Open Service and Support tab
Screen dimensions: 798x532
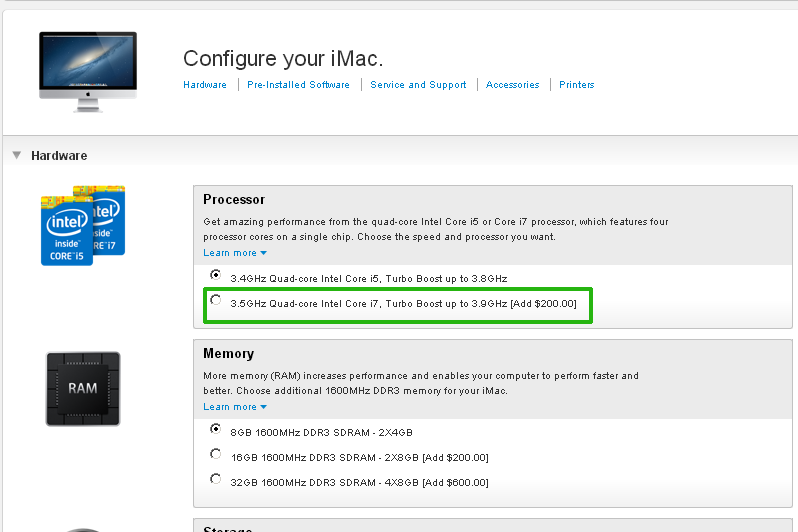pyautogui.click(x=418, y=85)
